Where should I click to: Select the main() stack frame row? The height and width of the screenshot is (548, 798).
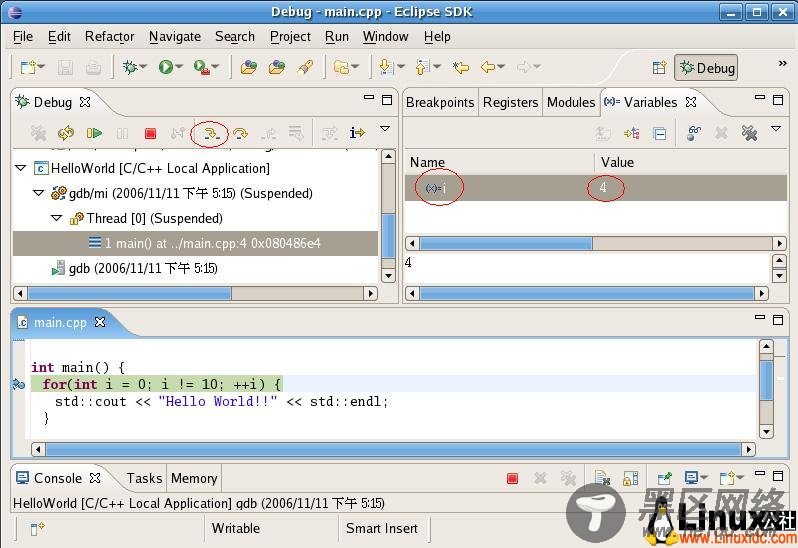[195, 243]
